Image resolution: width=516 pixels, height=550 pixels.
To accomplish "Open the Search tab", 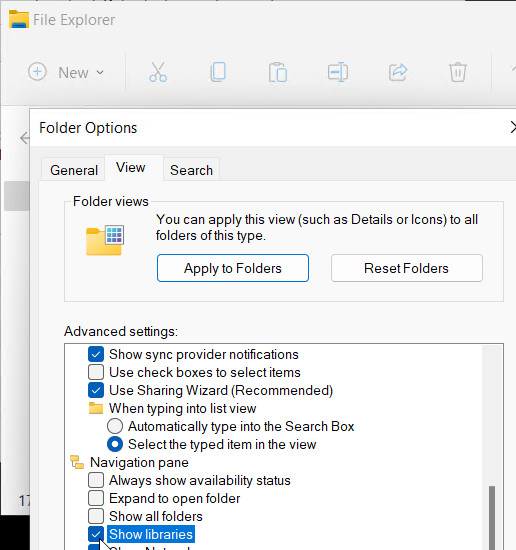I will point(191,170).
